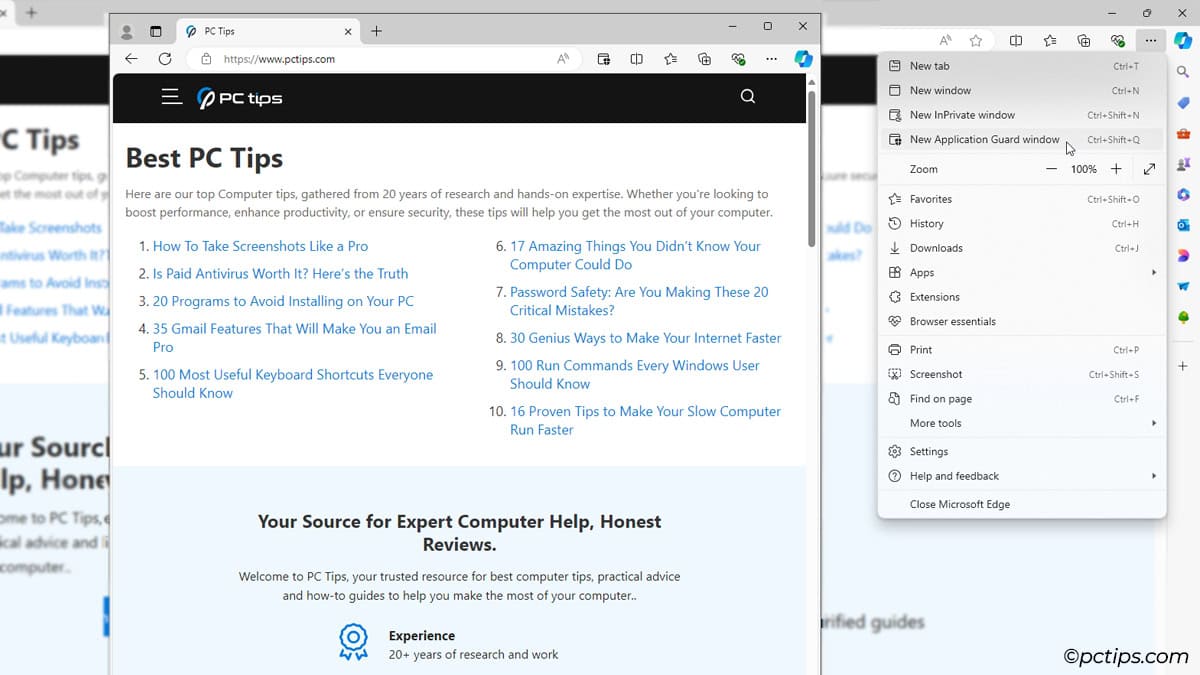Add the page to favorites in the background window

[x=976, y=41]
